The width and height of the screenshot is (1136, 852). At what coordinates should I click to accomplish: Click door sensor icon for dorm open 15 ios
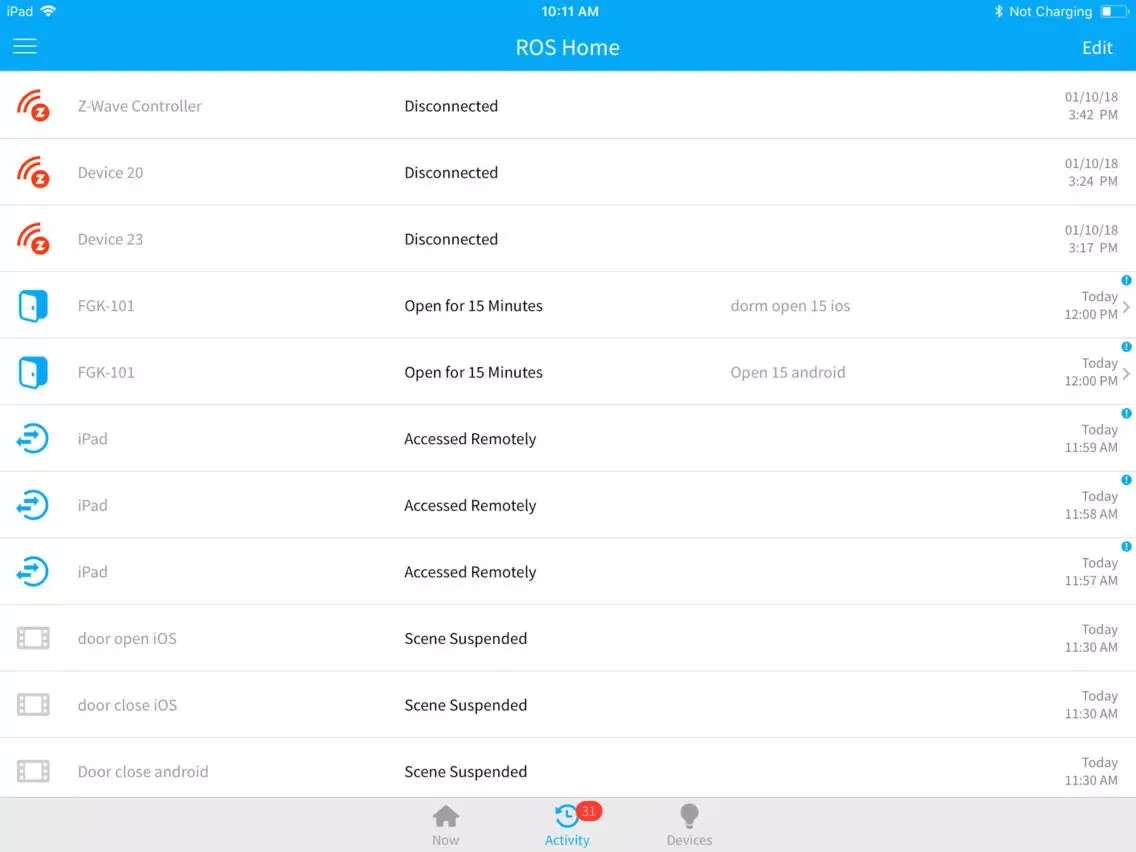(33, 306)
